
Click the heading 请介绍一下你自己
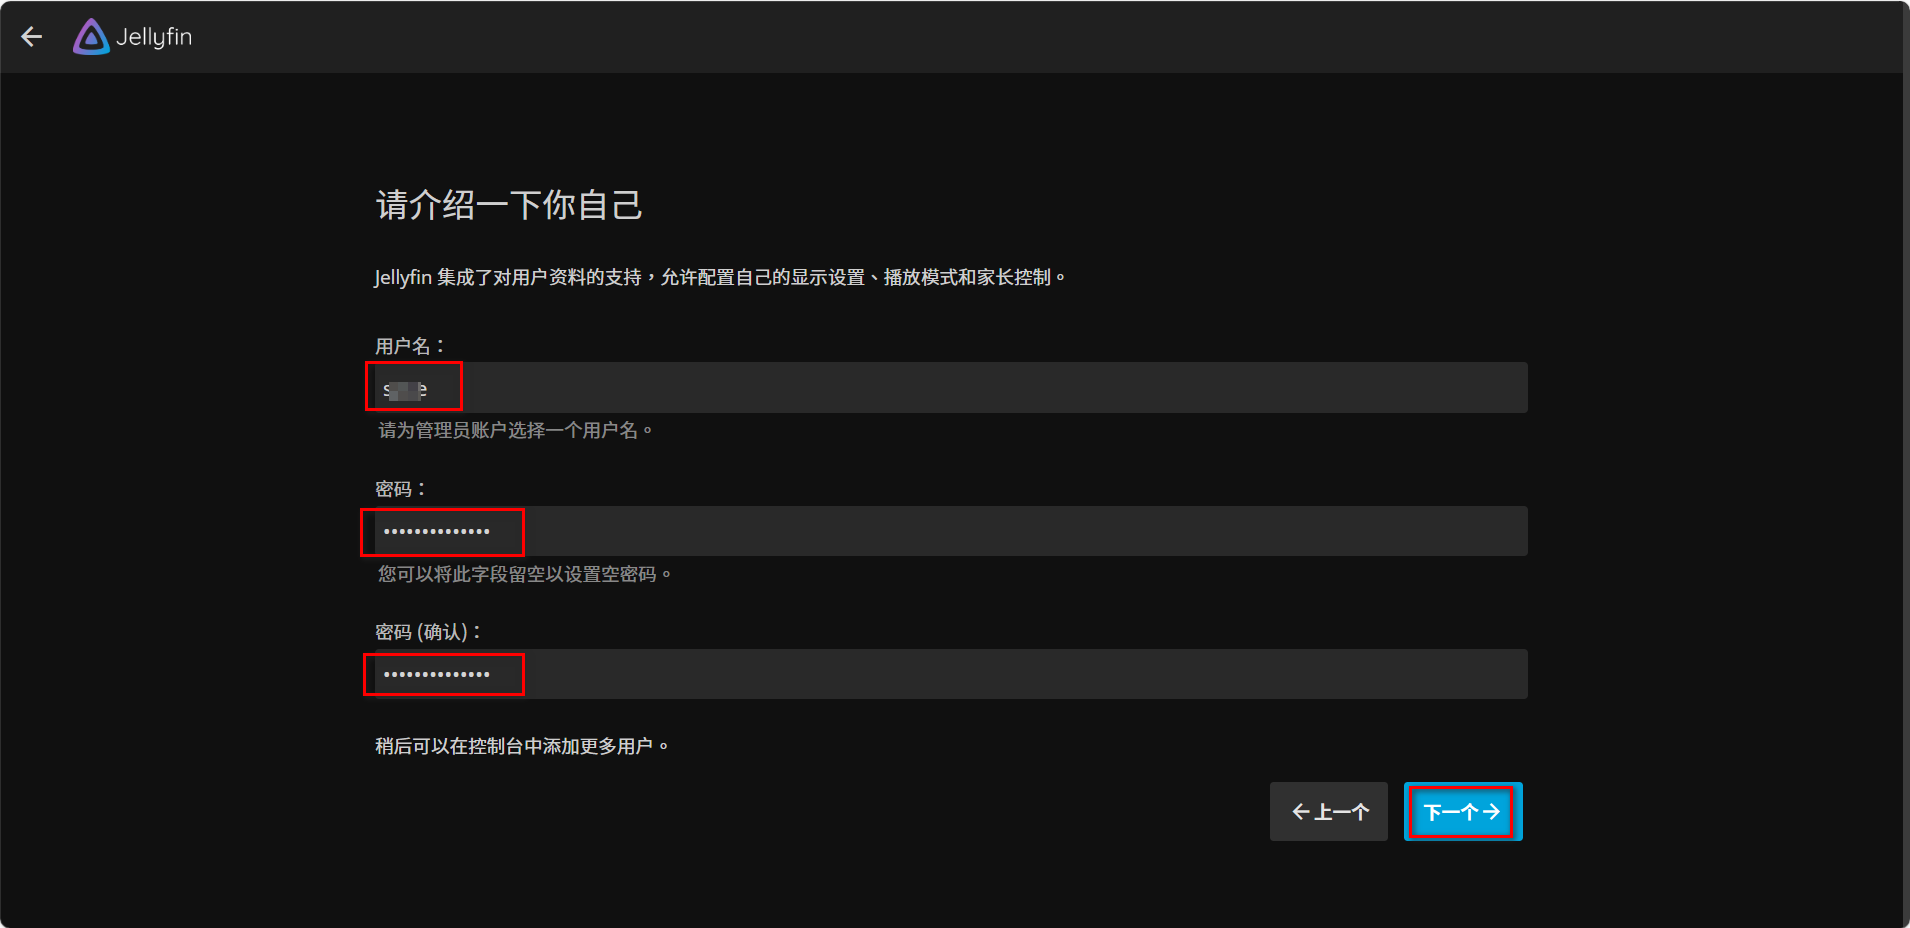509,205
